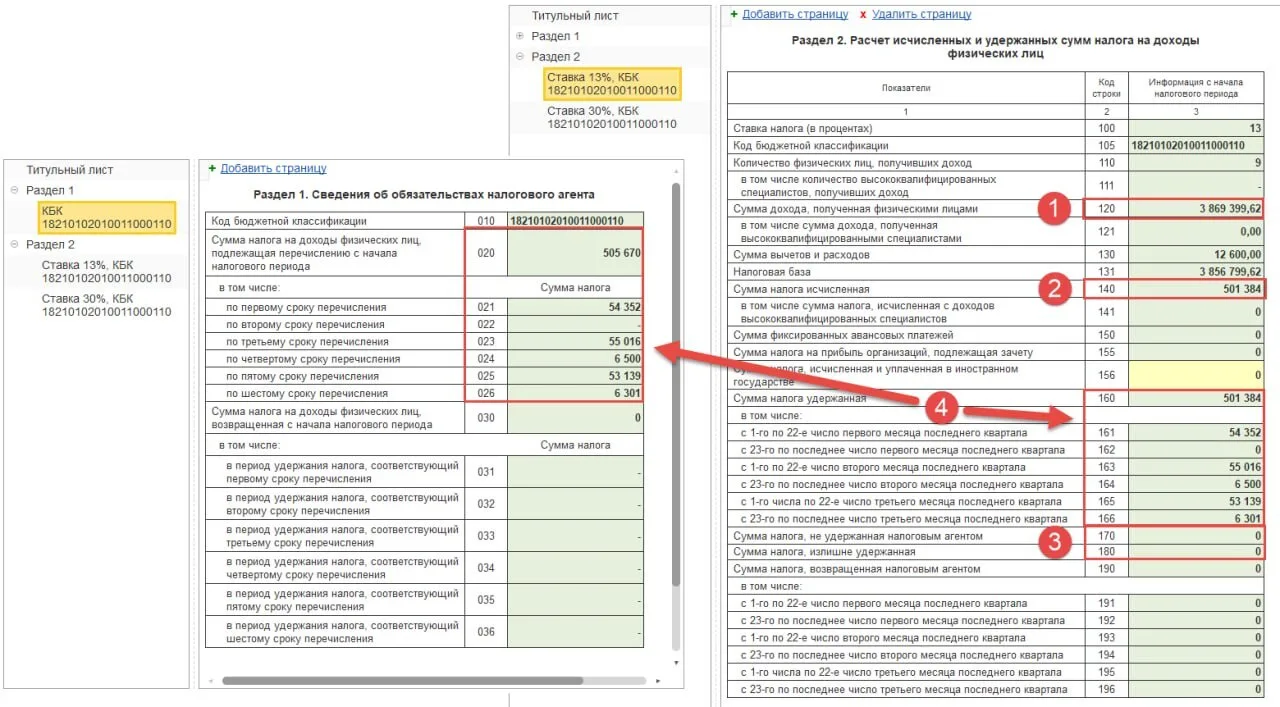Click the horizontal scrollbar under the Раздел 1 form
Image resolution: width=1280 pixels, height=707 pixels.
point(403,680)
